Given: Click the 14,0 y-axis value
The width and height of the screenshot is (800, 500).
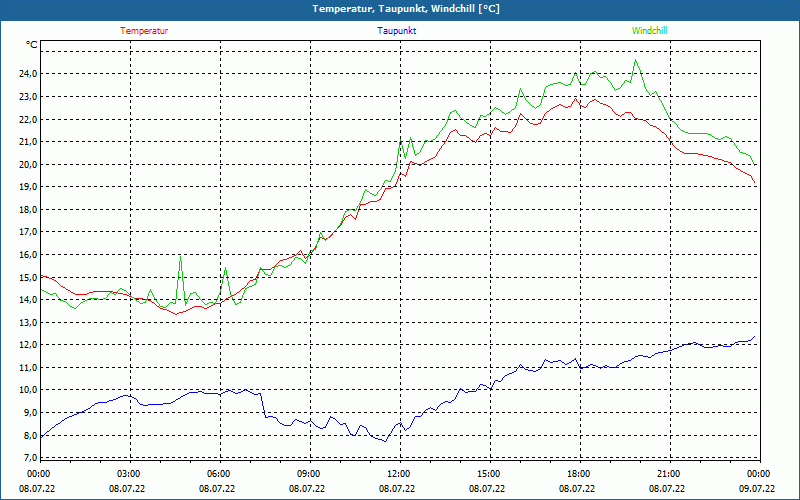Looking at the screenshot, I should (x=28, y=299).
